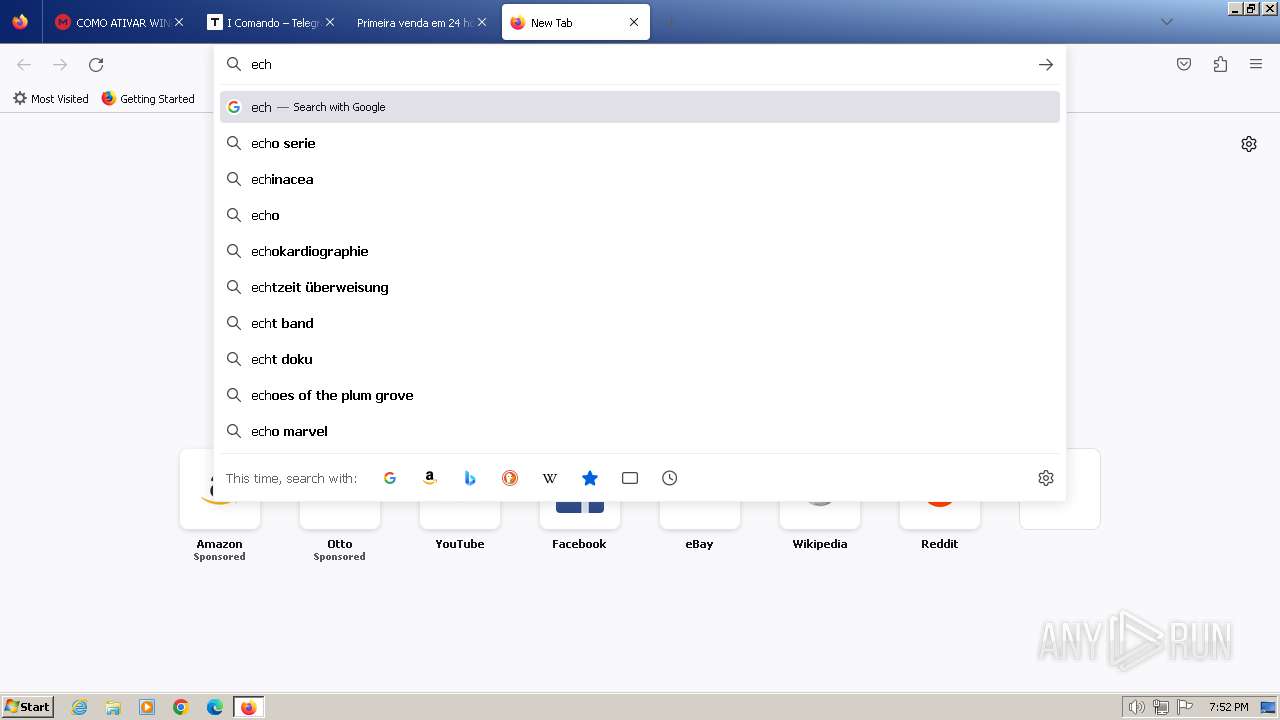The width and height of the screenshot is (1280, 720).
Task: Reload the current page
Action: pos(96,64)
